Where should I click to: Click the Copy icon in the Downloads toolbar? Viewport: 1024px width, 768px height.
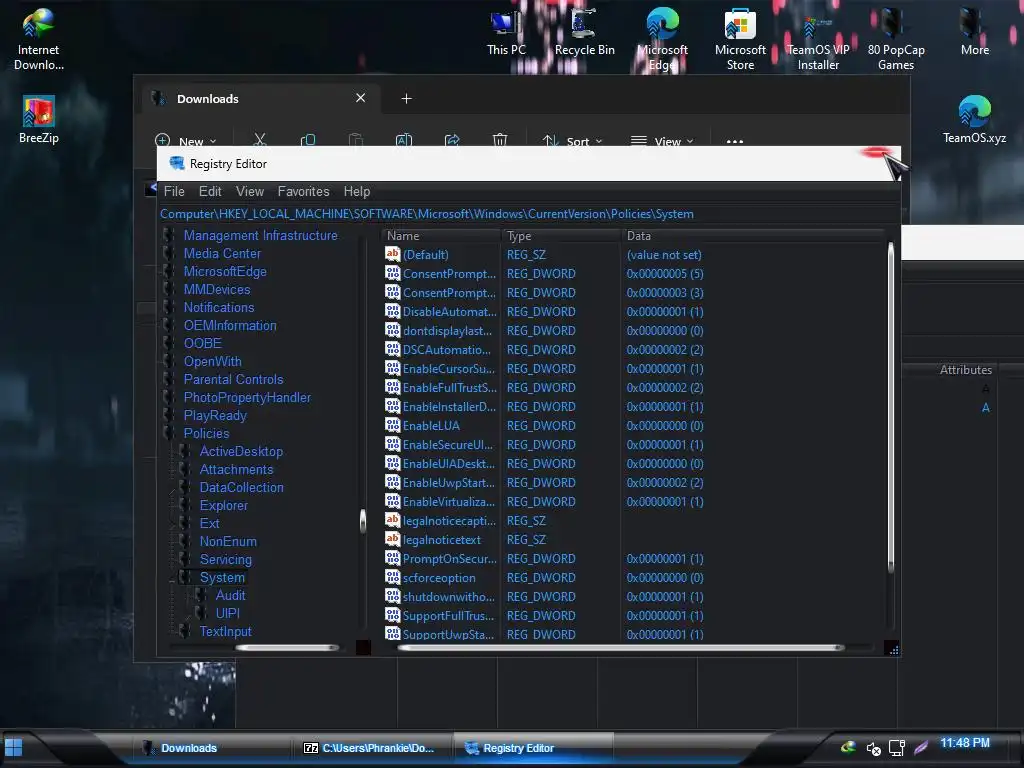point(308,140)
